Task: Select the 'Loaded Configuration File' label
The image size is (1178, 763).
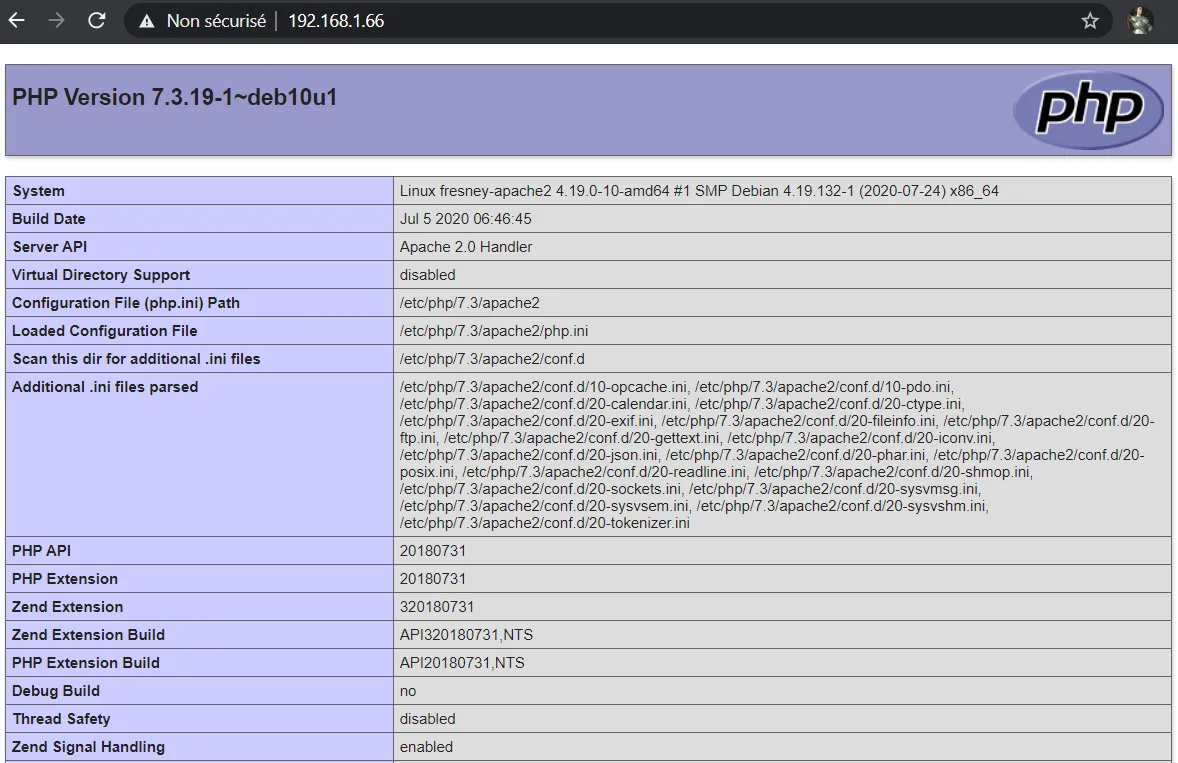Action: 104,330
